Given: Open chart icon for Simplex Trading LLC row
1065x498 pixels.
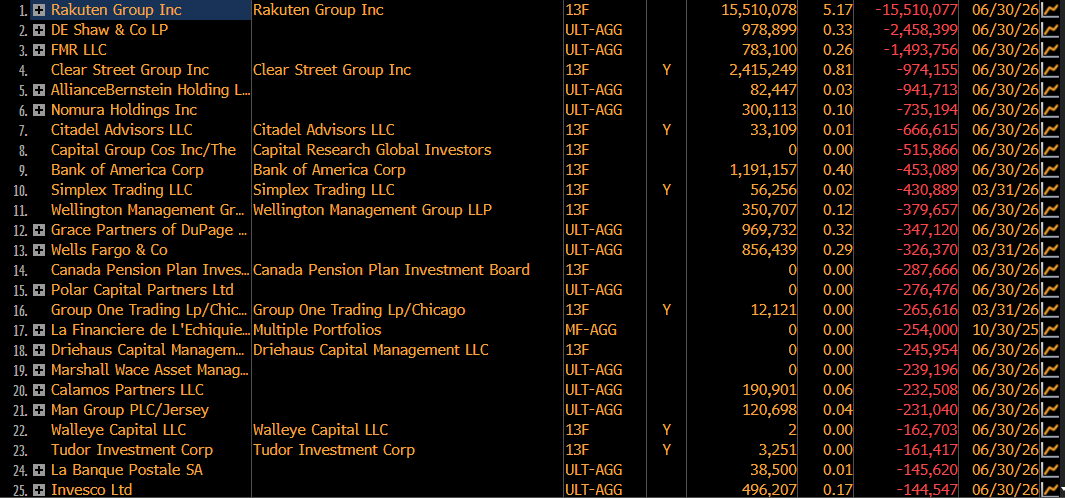Looking at the screenshot, I should pyautogui.click(x=1050, y=190).
